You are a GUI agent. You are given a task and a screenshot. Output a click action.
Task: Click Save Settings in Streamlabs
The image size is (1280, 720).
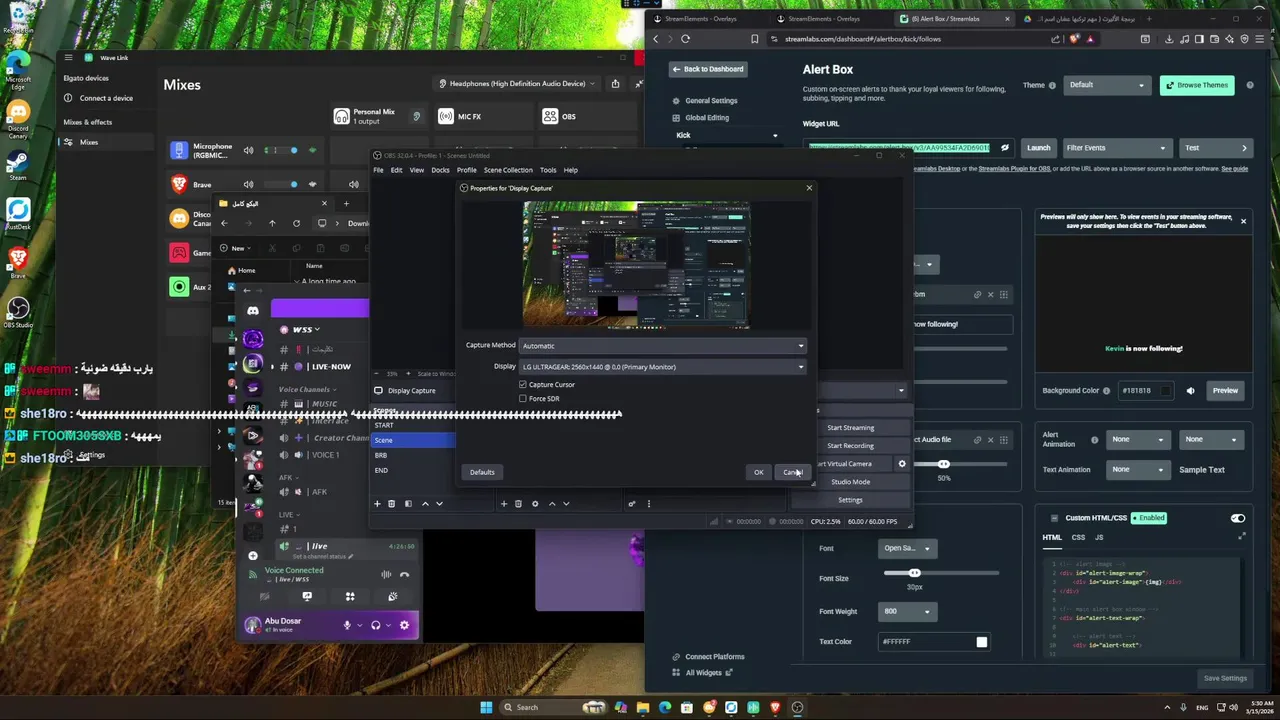pos(1225,678)
